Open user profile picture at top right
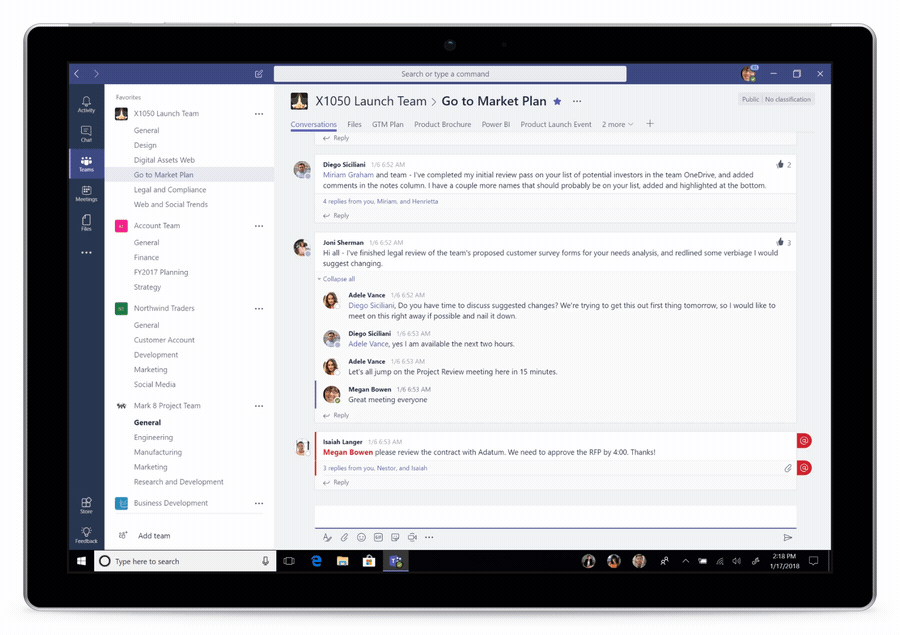 tap(748, 73)
